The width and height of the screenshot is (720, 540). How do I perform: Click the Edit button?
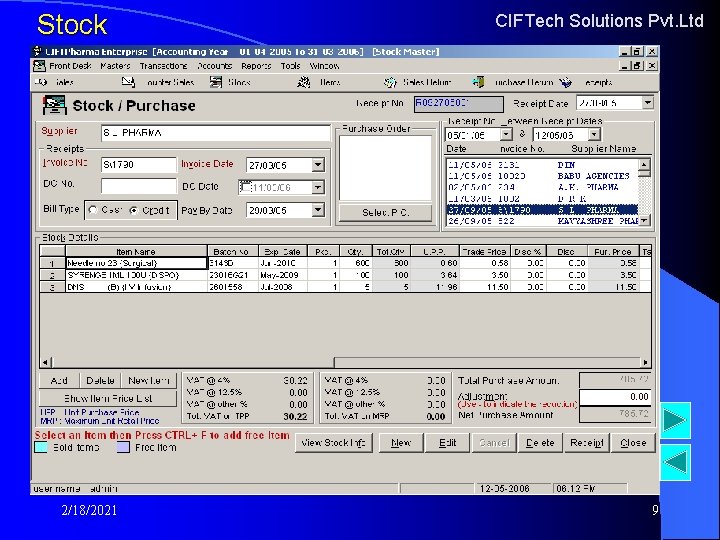[x=447, y=443]
